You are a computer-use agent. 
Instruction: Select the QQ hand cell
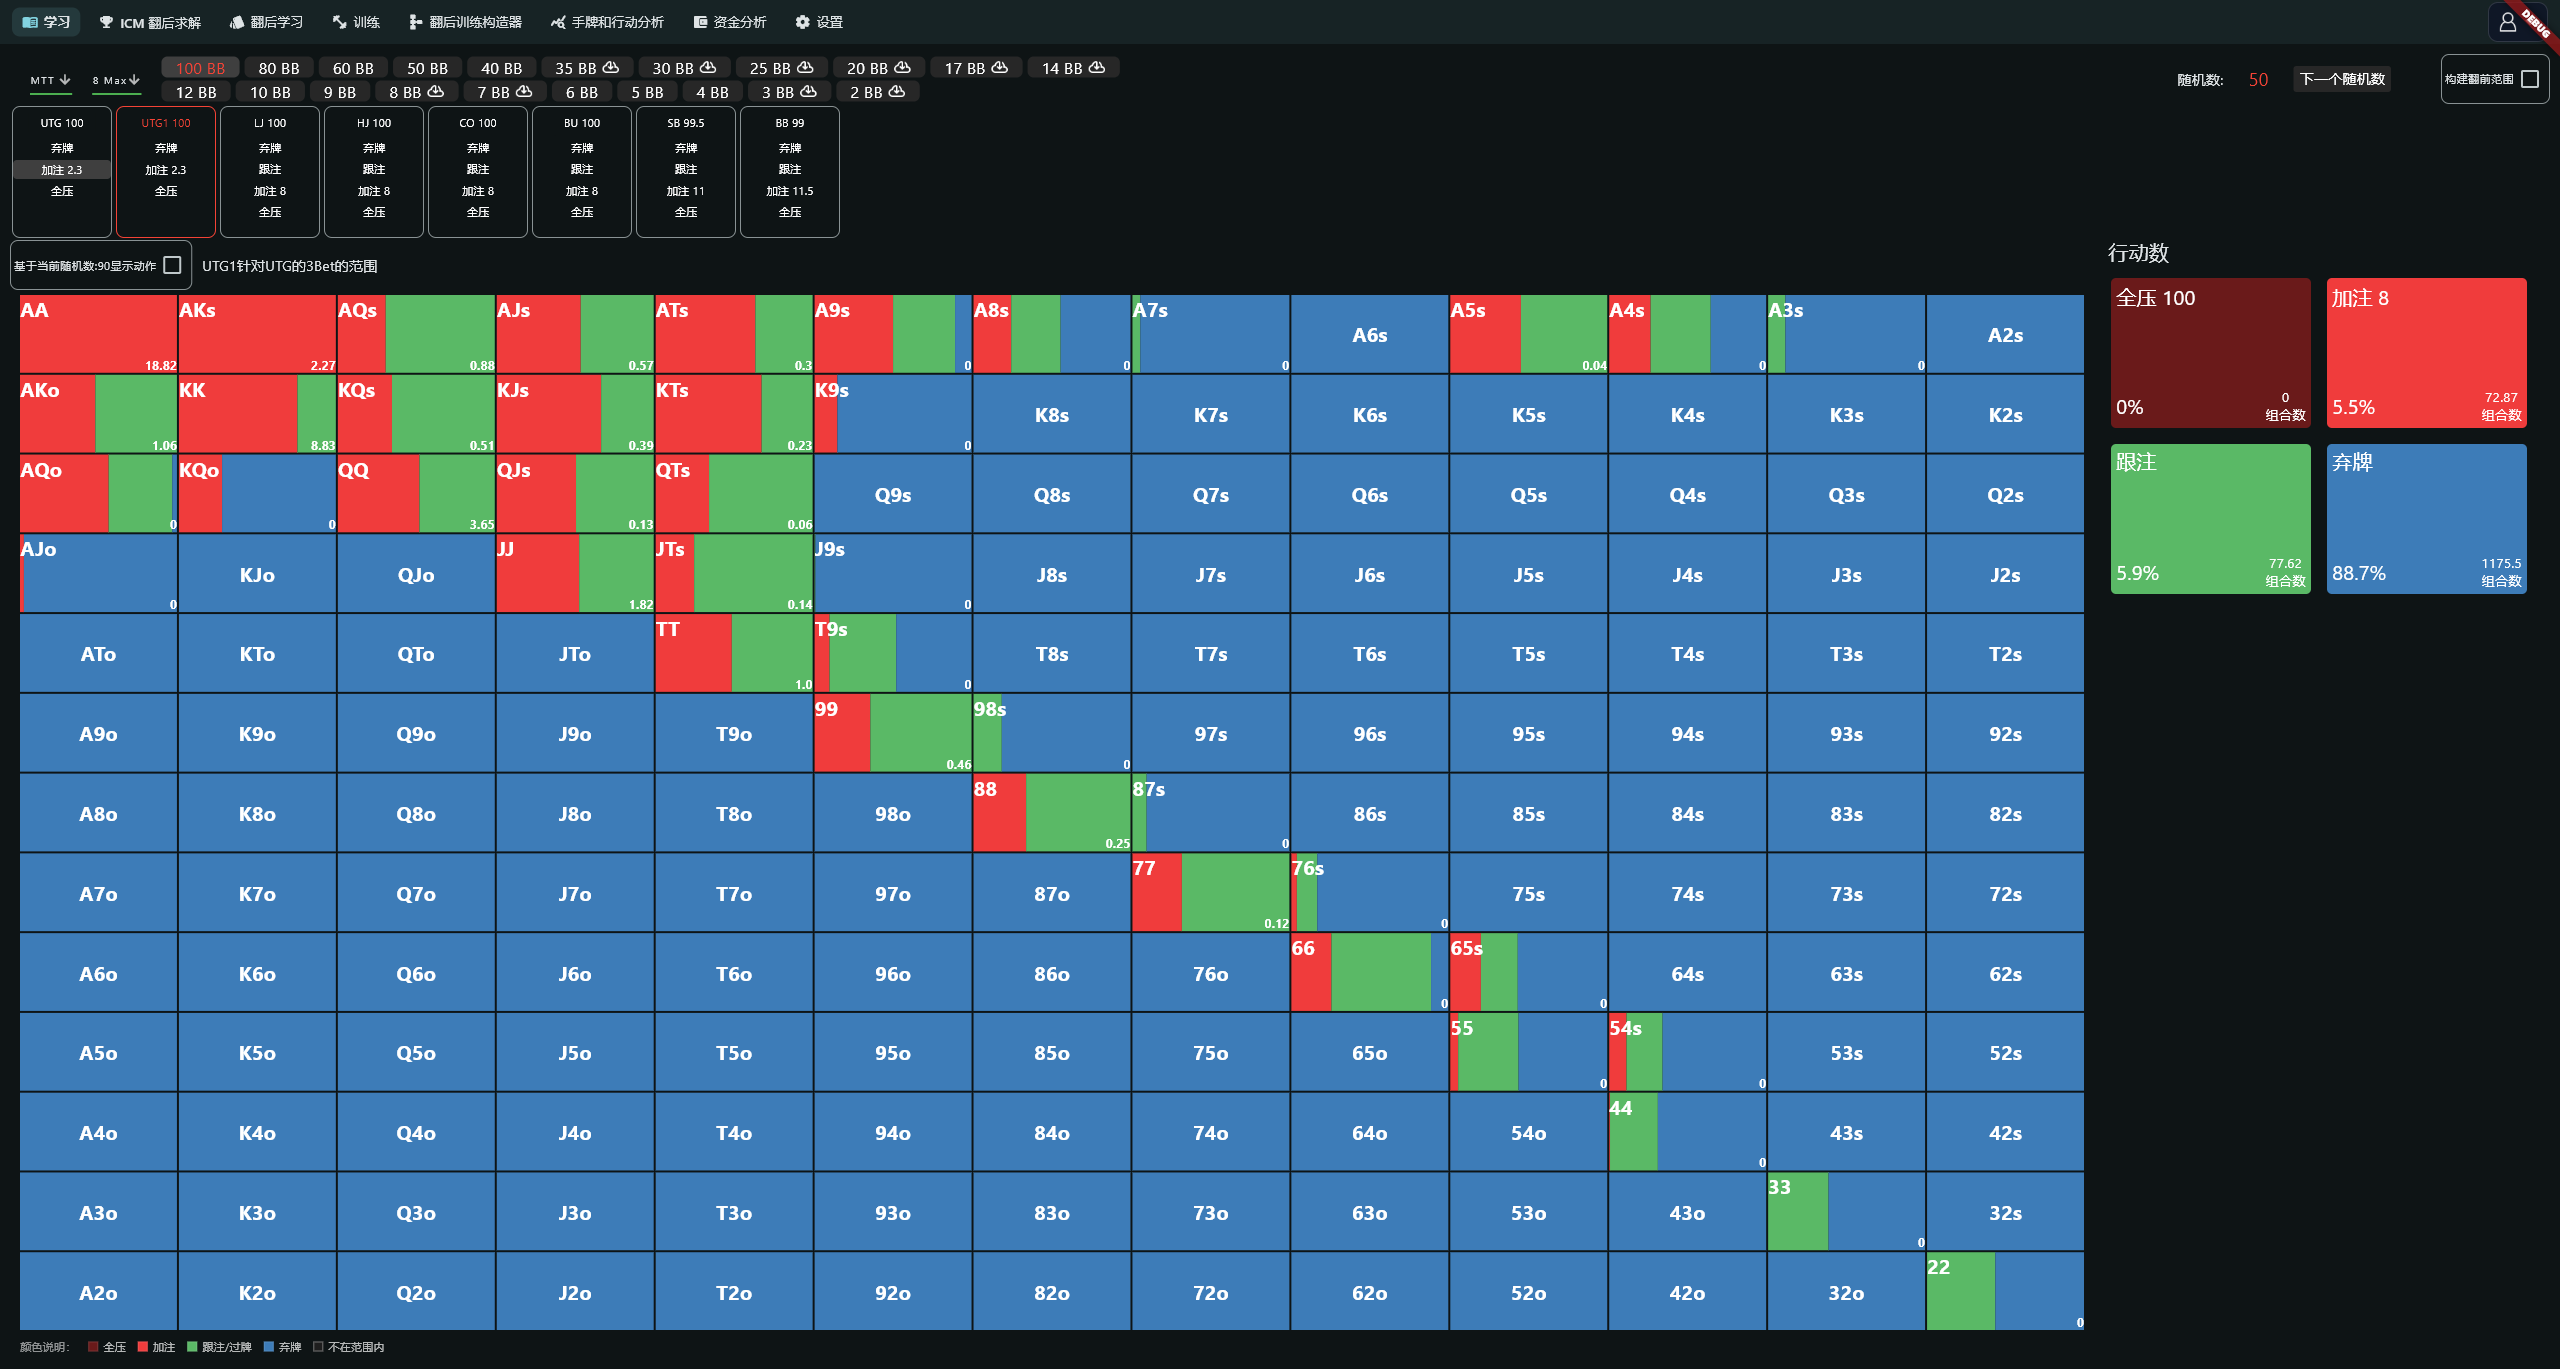pos(416,493)
